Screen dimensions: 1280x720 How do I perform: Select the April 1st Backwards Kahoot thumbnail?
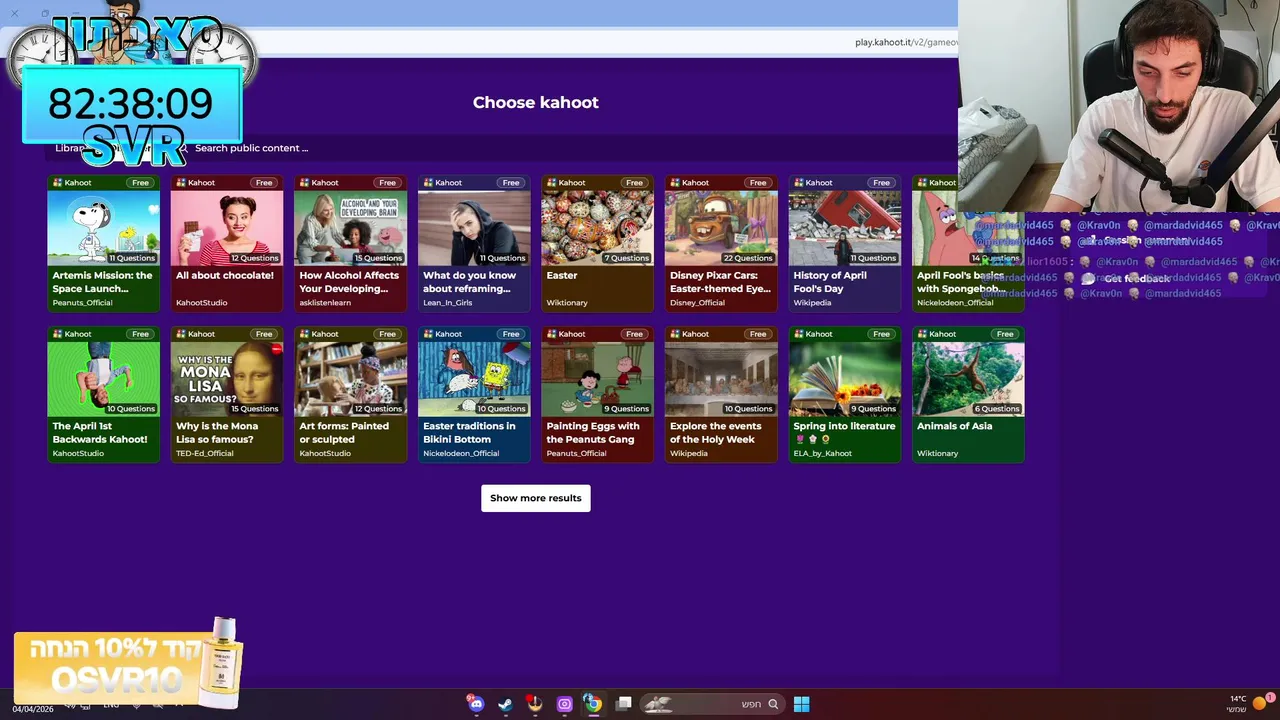pyautogui.click(x=103, y=379)
